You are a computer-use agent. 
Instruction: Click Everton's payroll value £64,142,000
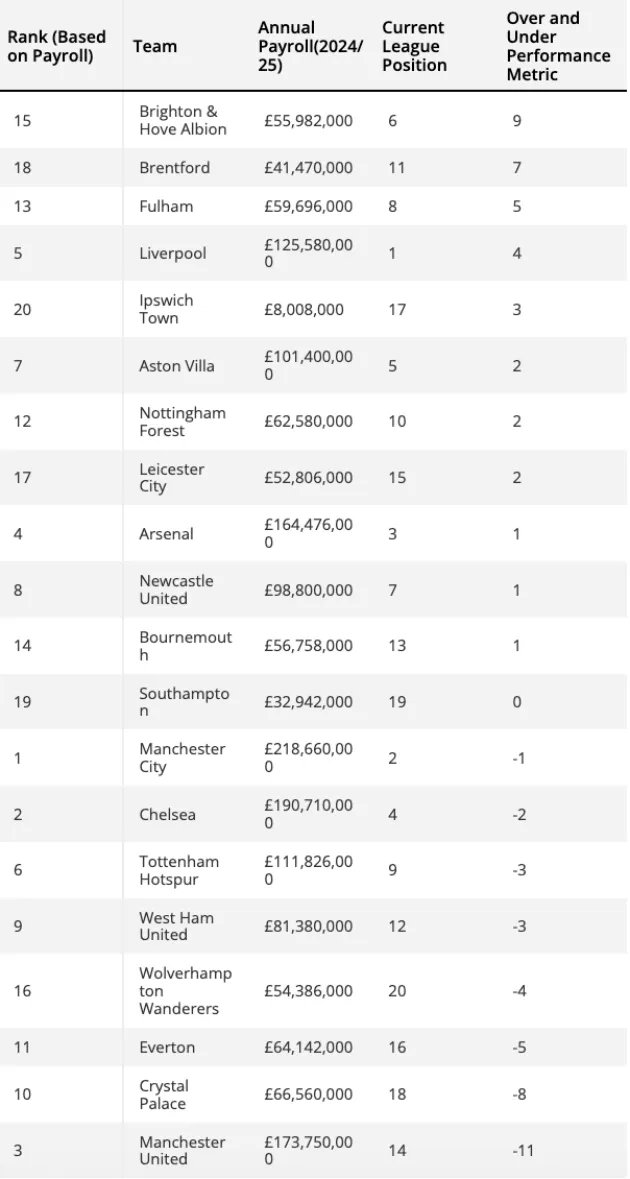308,1047
